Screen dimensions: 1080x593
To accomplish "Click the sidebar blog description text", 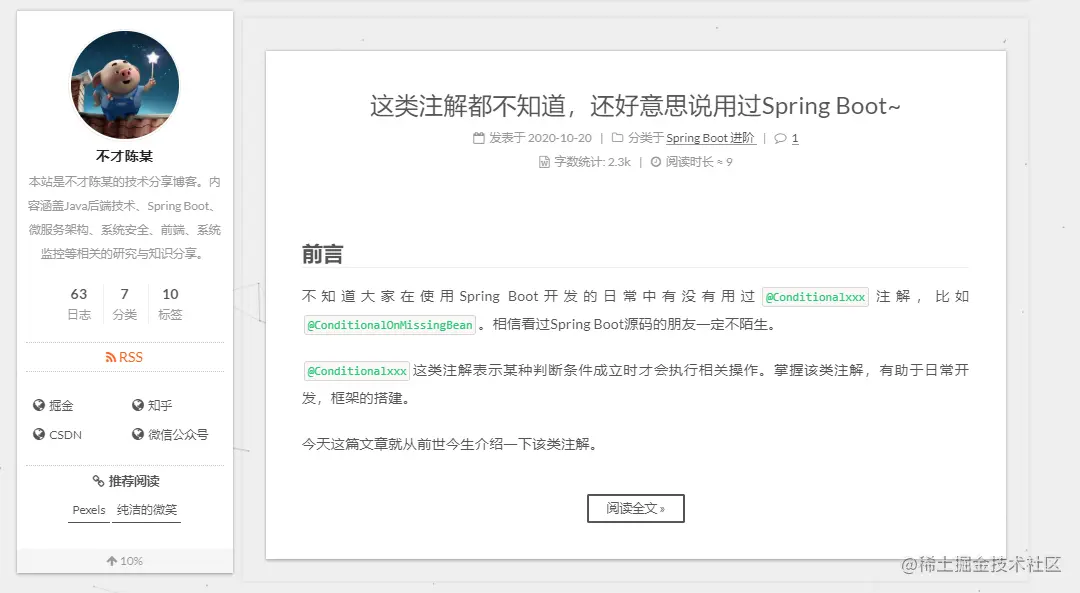I will click(125, 218).
